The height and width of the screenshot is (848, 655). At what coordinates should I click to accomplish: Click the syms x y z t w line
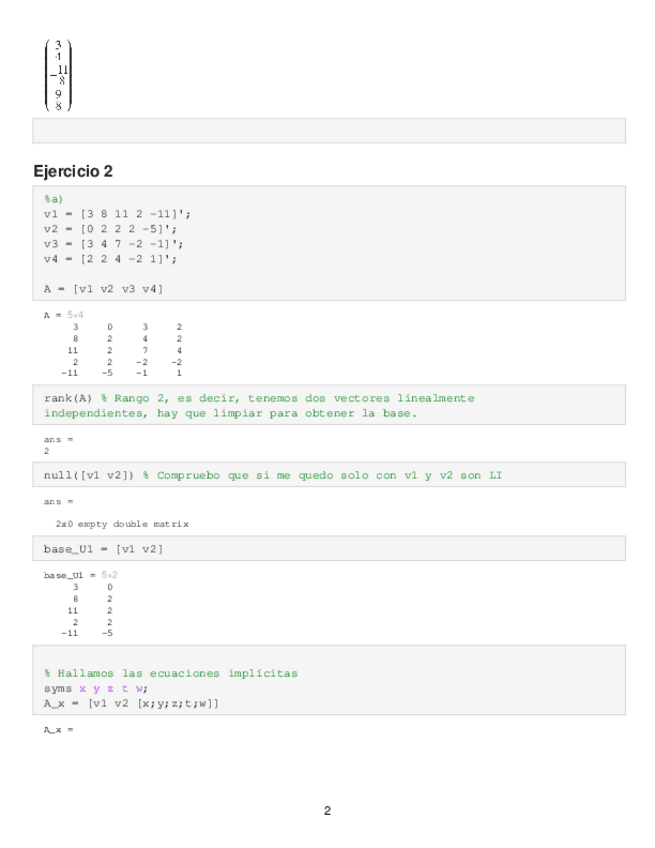click(95, 688)
